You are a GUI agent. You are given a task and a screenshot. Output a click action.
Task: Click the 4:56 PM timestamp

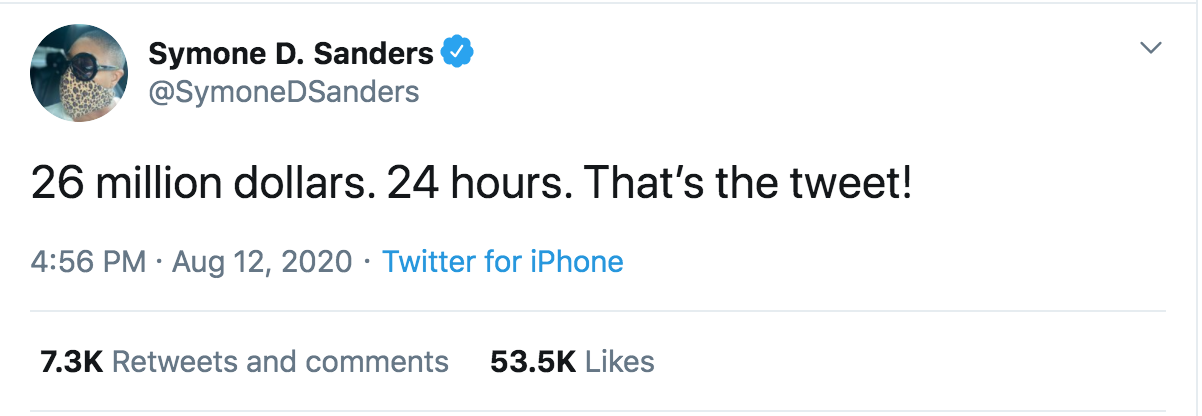pyautogui.click(x=89, y=262)
